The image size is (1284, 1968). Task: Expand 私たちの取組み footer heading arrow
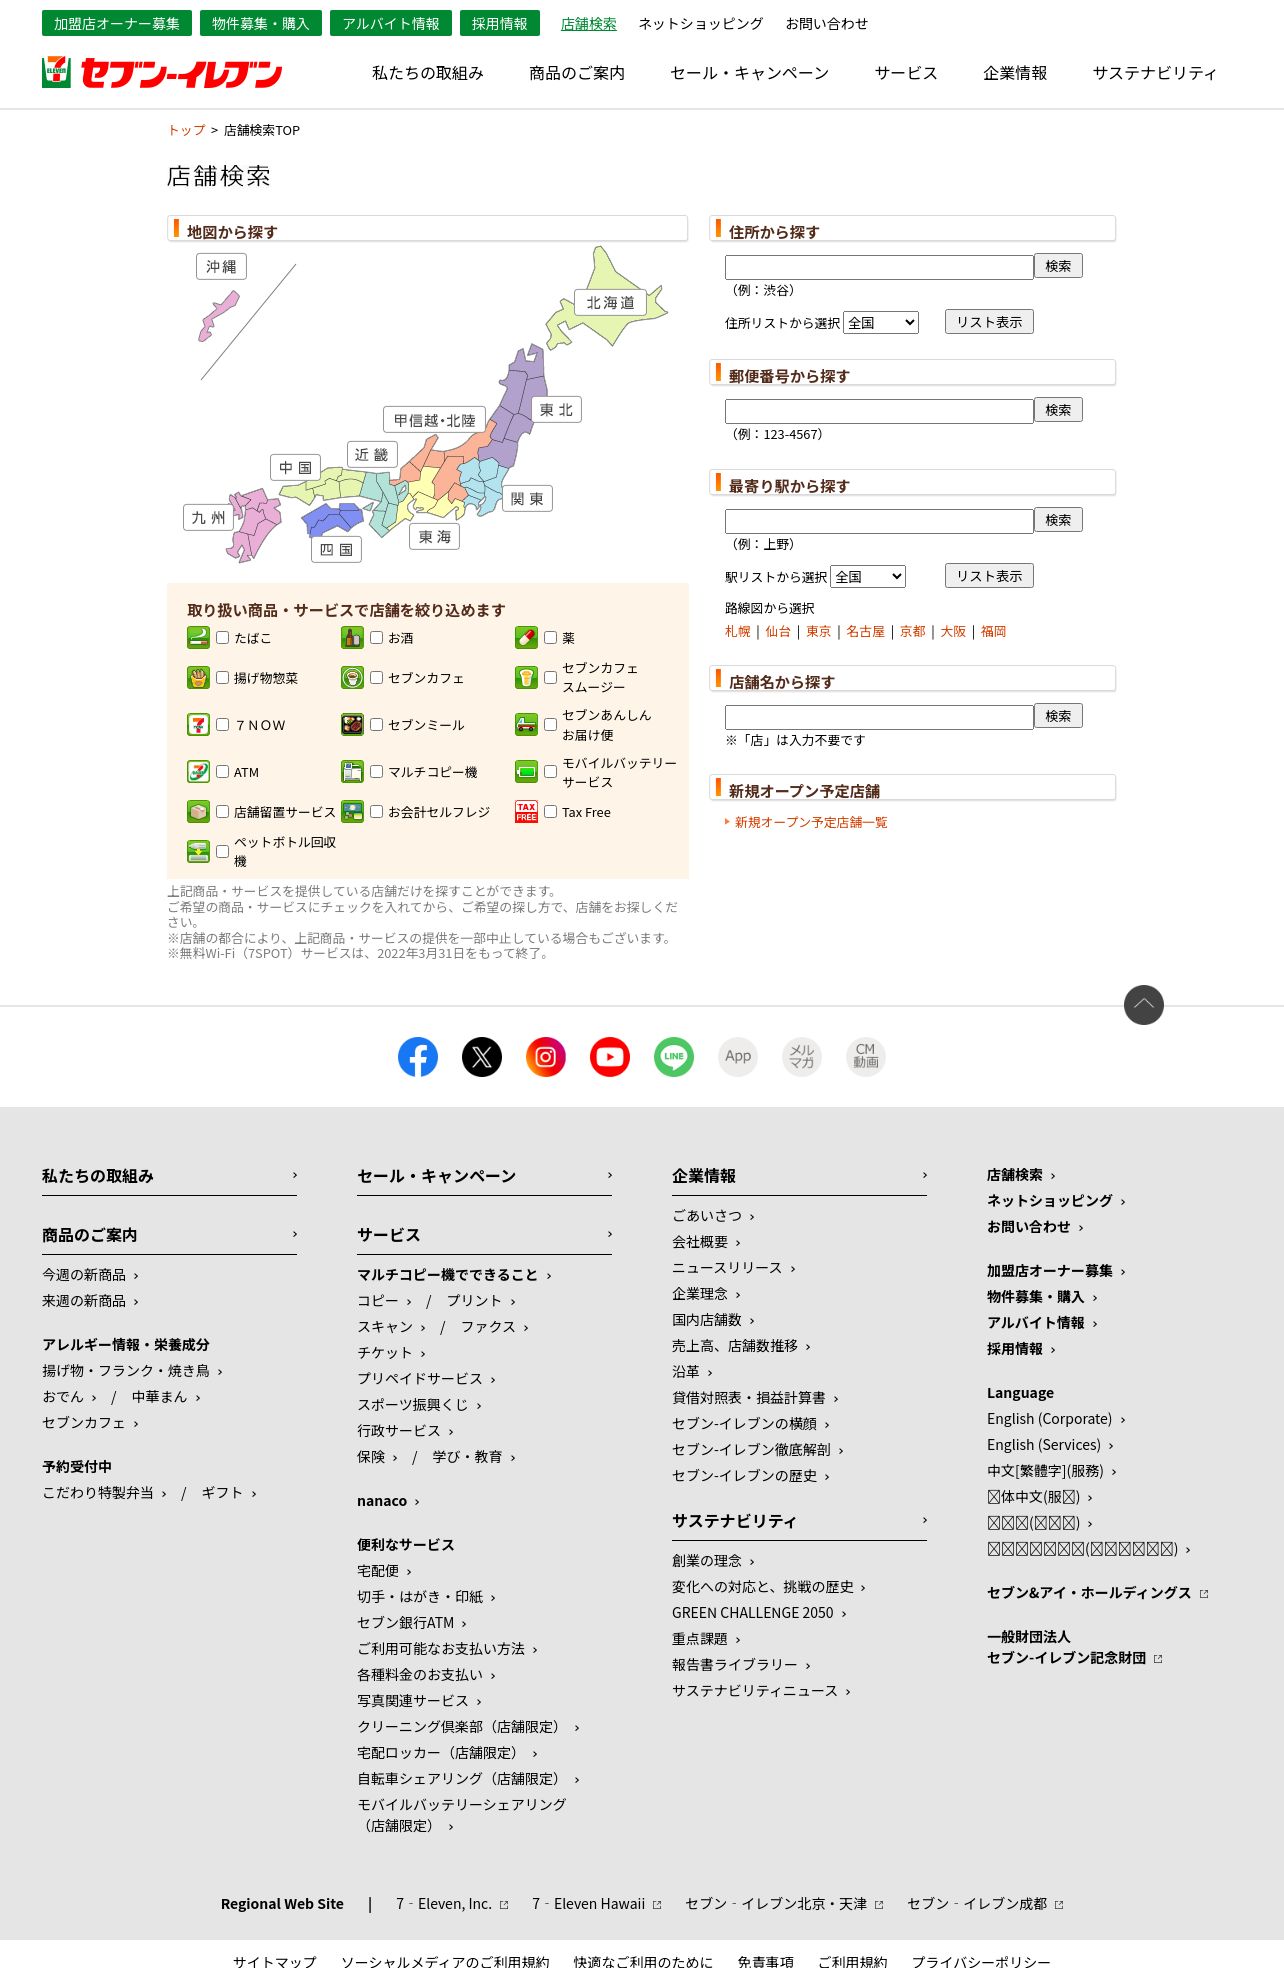pos(294,1175)
